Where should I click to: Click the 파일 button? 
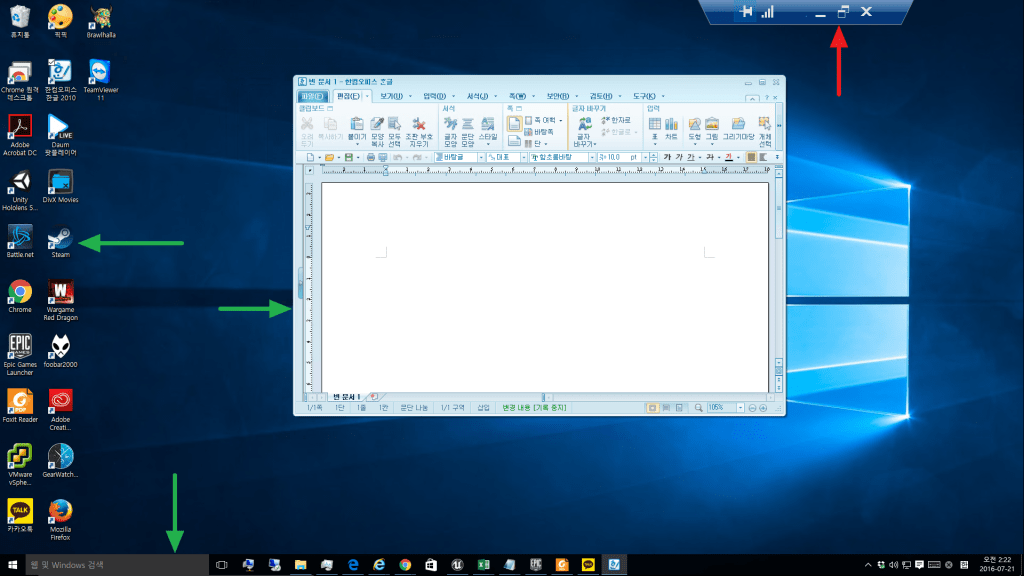click(313, 96)
